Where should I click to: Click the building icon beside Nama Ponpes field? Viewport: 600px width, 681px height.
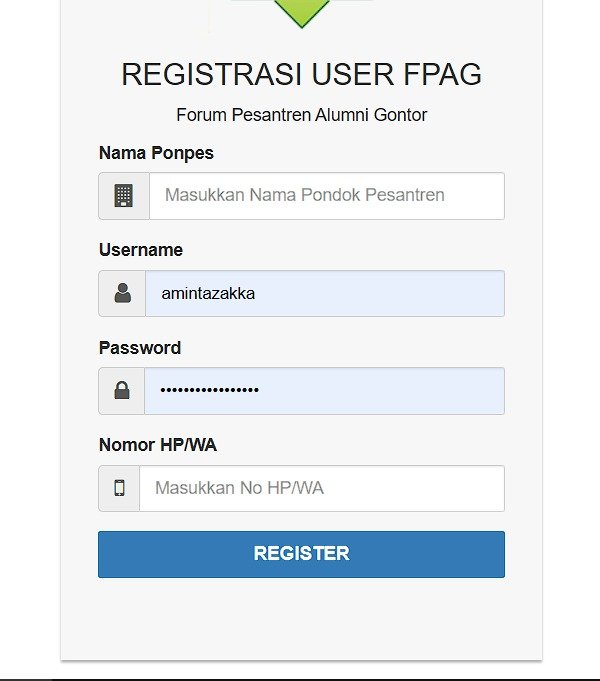coord(124,196)
